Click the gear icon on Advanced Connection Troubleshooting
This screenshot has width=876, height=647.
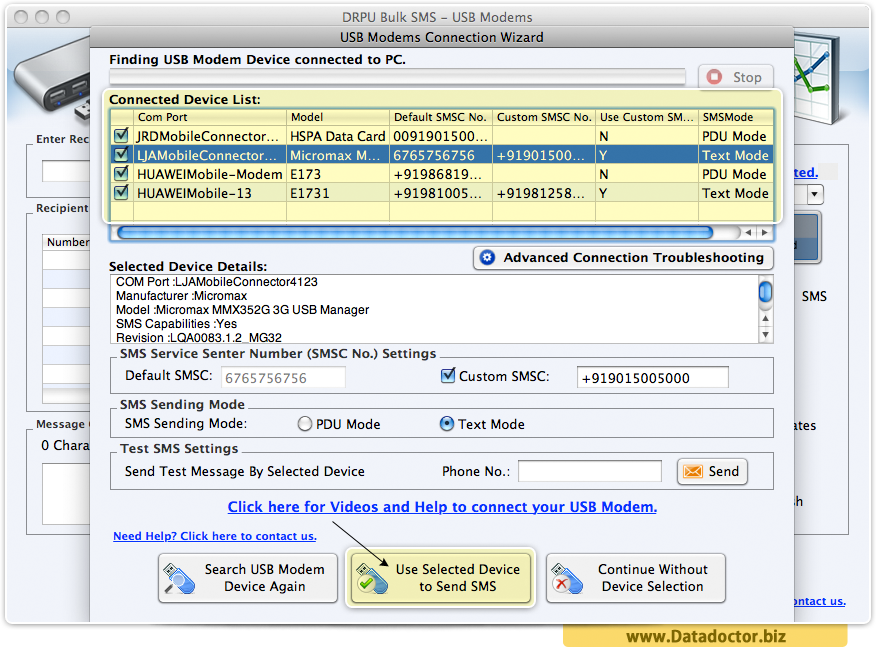click(488, 258)
